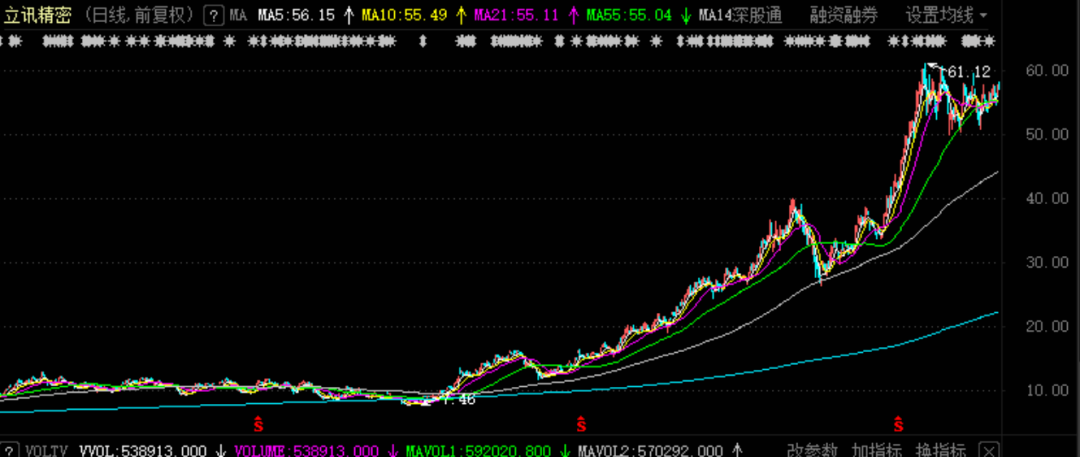Click the 换指标 button
Screen dimensions: 1080x457
tap(940, 450)
